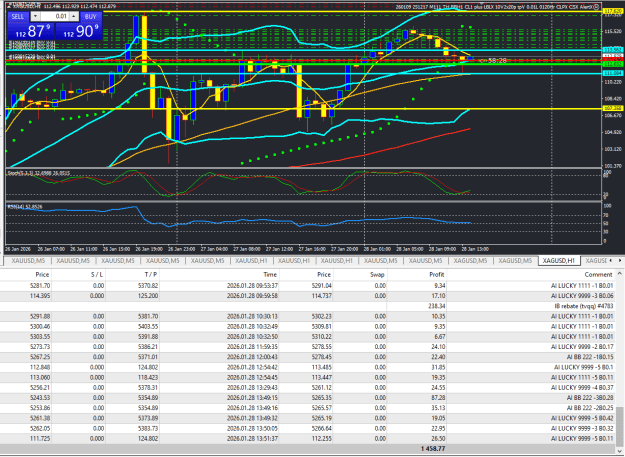Screen dimensions: 625x457
Task: Select the AI LUCKY 9999 -5 B0.42 comment
Action: point(582,418)
